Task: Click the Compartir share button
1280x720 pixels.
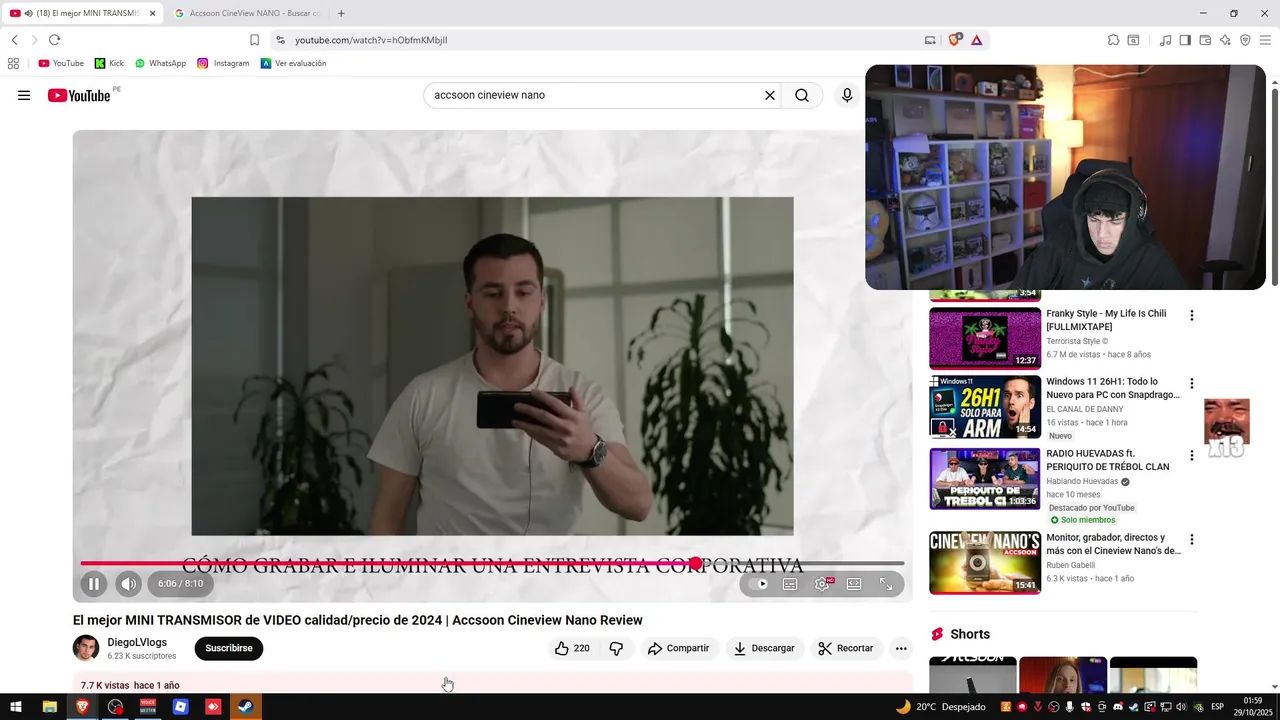Action: pos(678,648)
